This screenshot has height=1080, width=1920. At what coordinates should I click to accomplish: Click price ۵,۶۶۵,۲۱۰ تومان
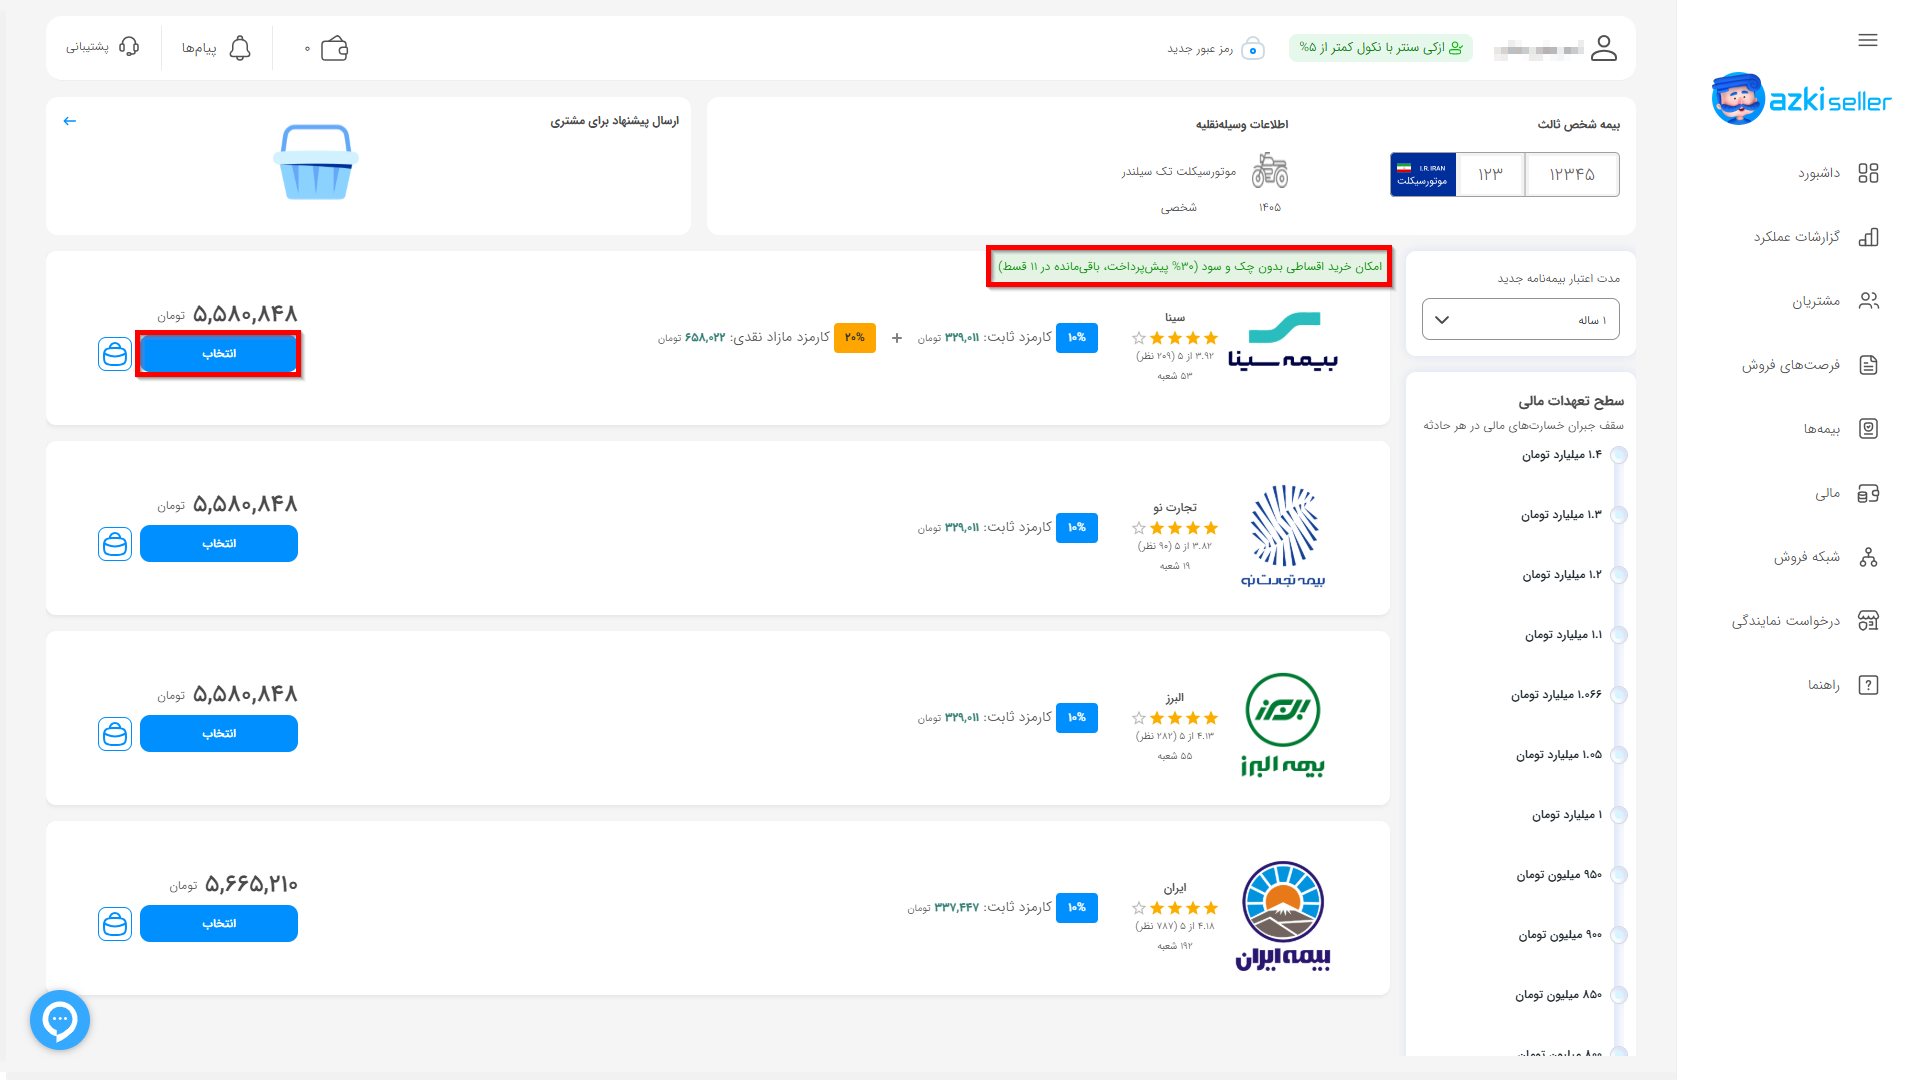coord(234,884)
